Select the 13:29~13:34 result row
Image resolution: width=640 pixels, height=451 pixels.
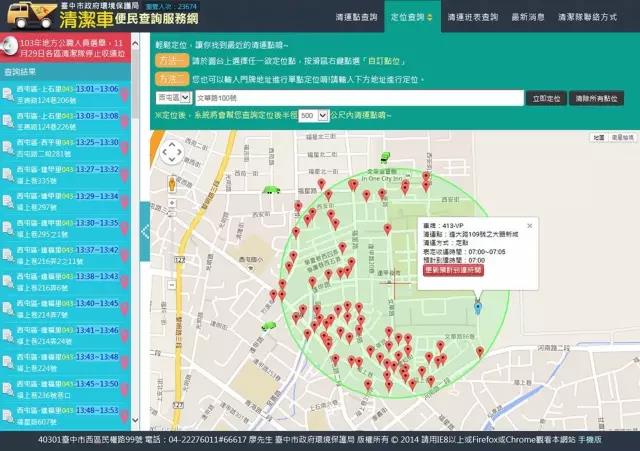coord(65,202)
